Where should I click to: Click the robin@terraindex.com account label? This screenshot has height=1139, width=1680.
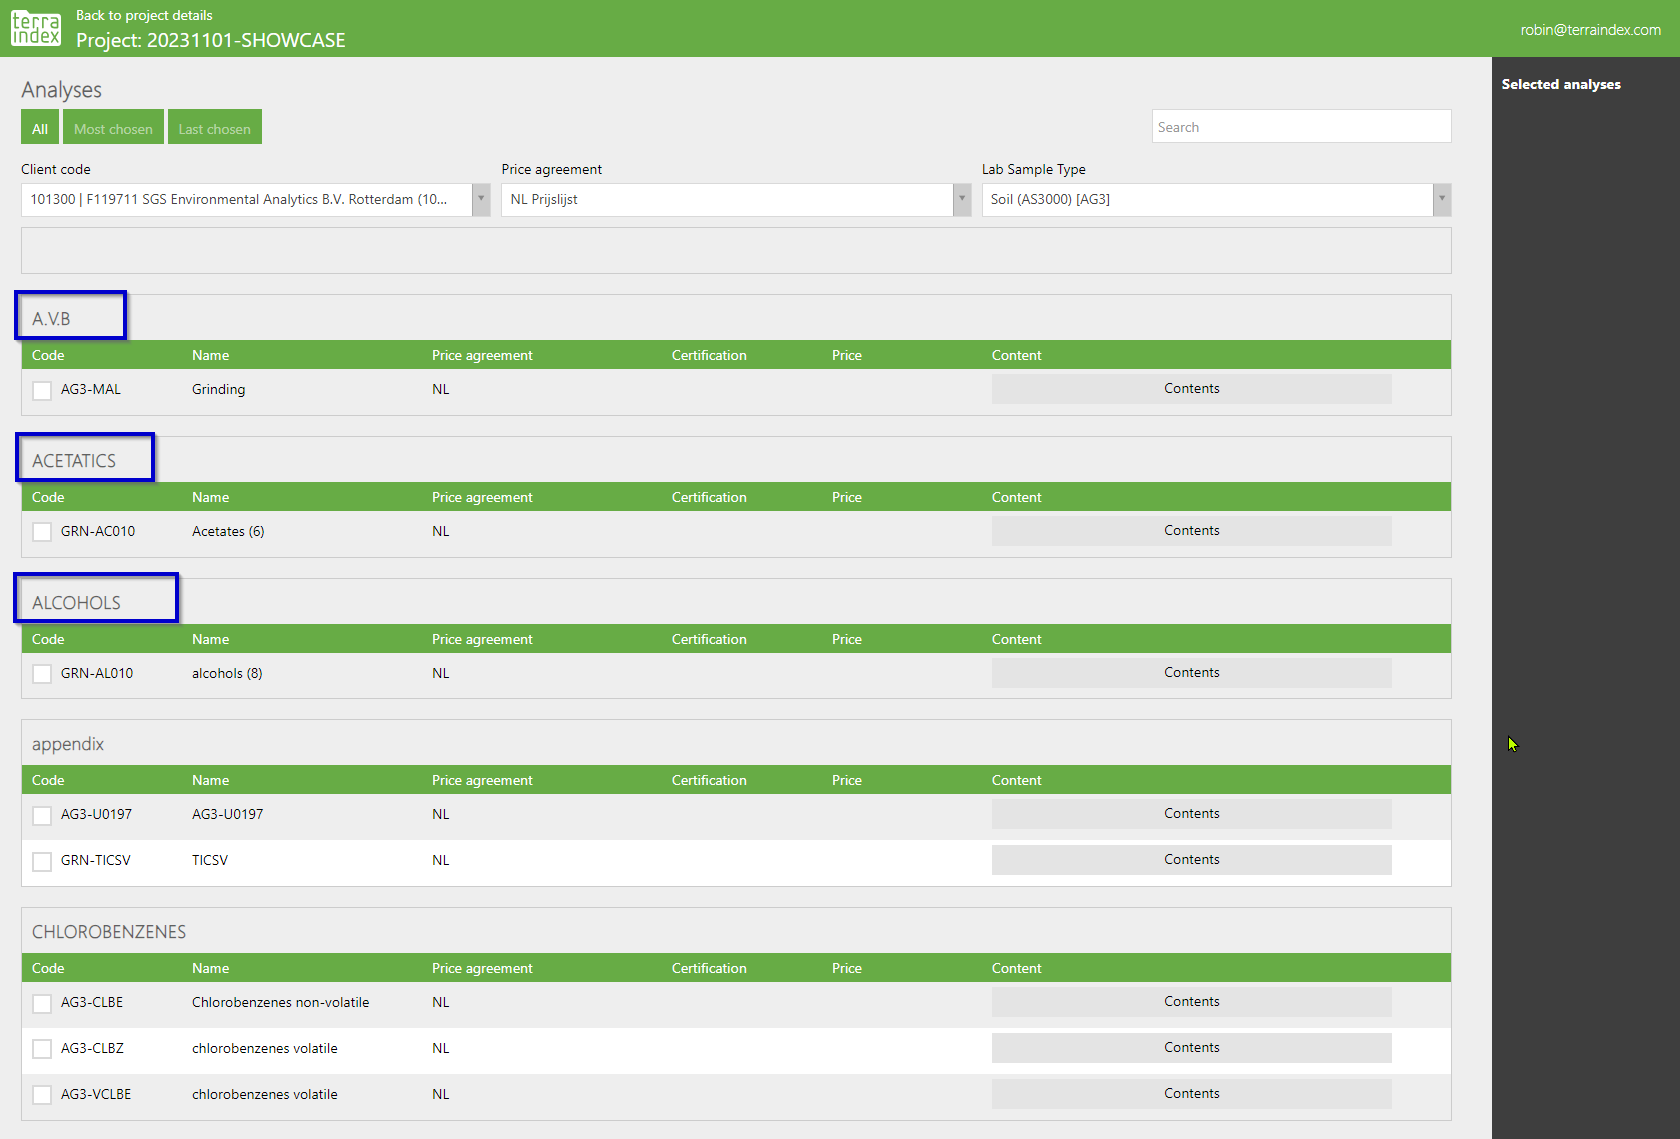(1590, 30)
